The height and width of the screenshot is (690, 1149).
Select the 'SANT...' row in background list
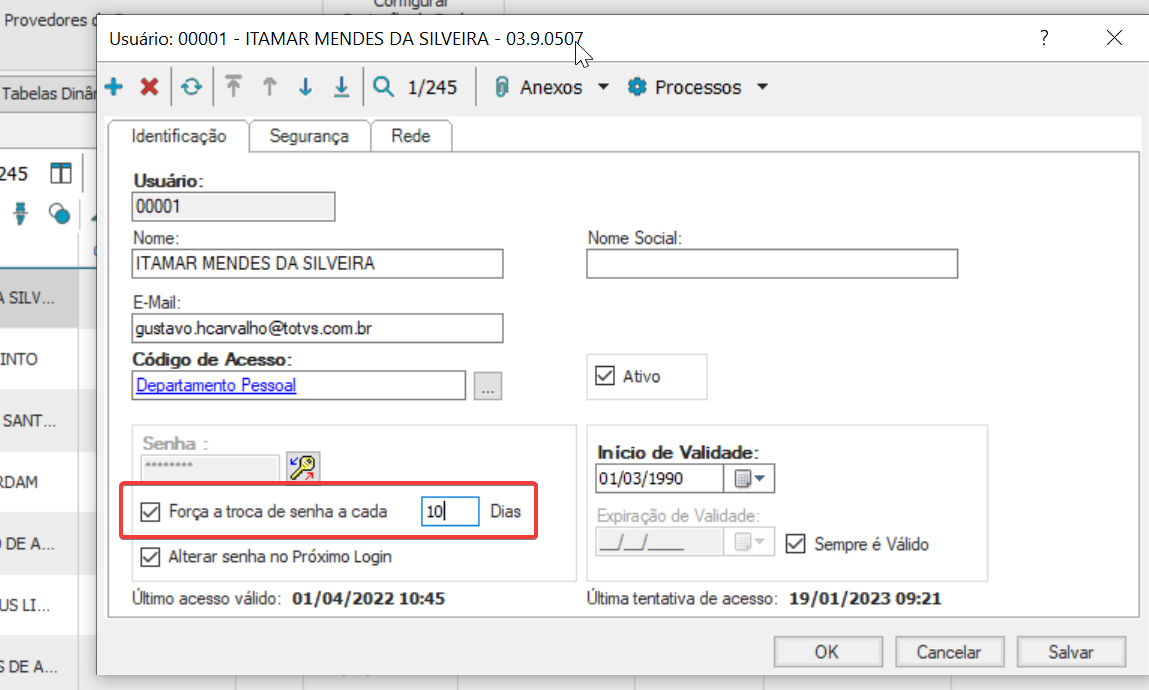(39, 421)
